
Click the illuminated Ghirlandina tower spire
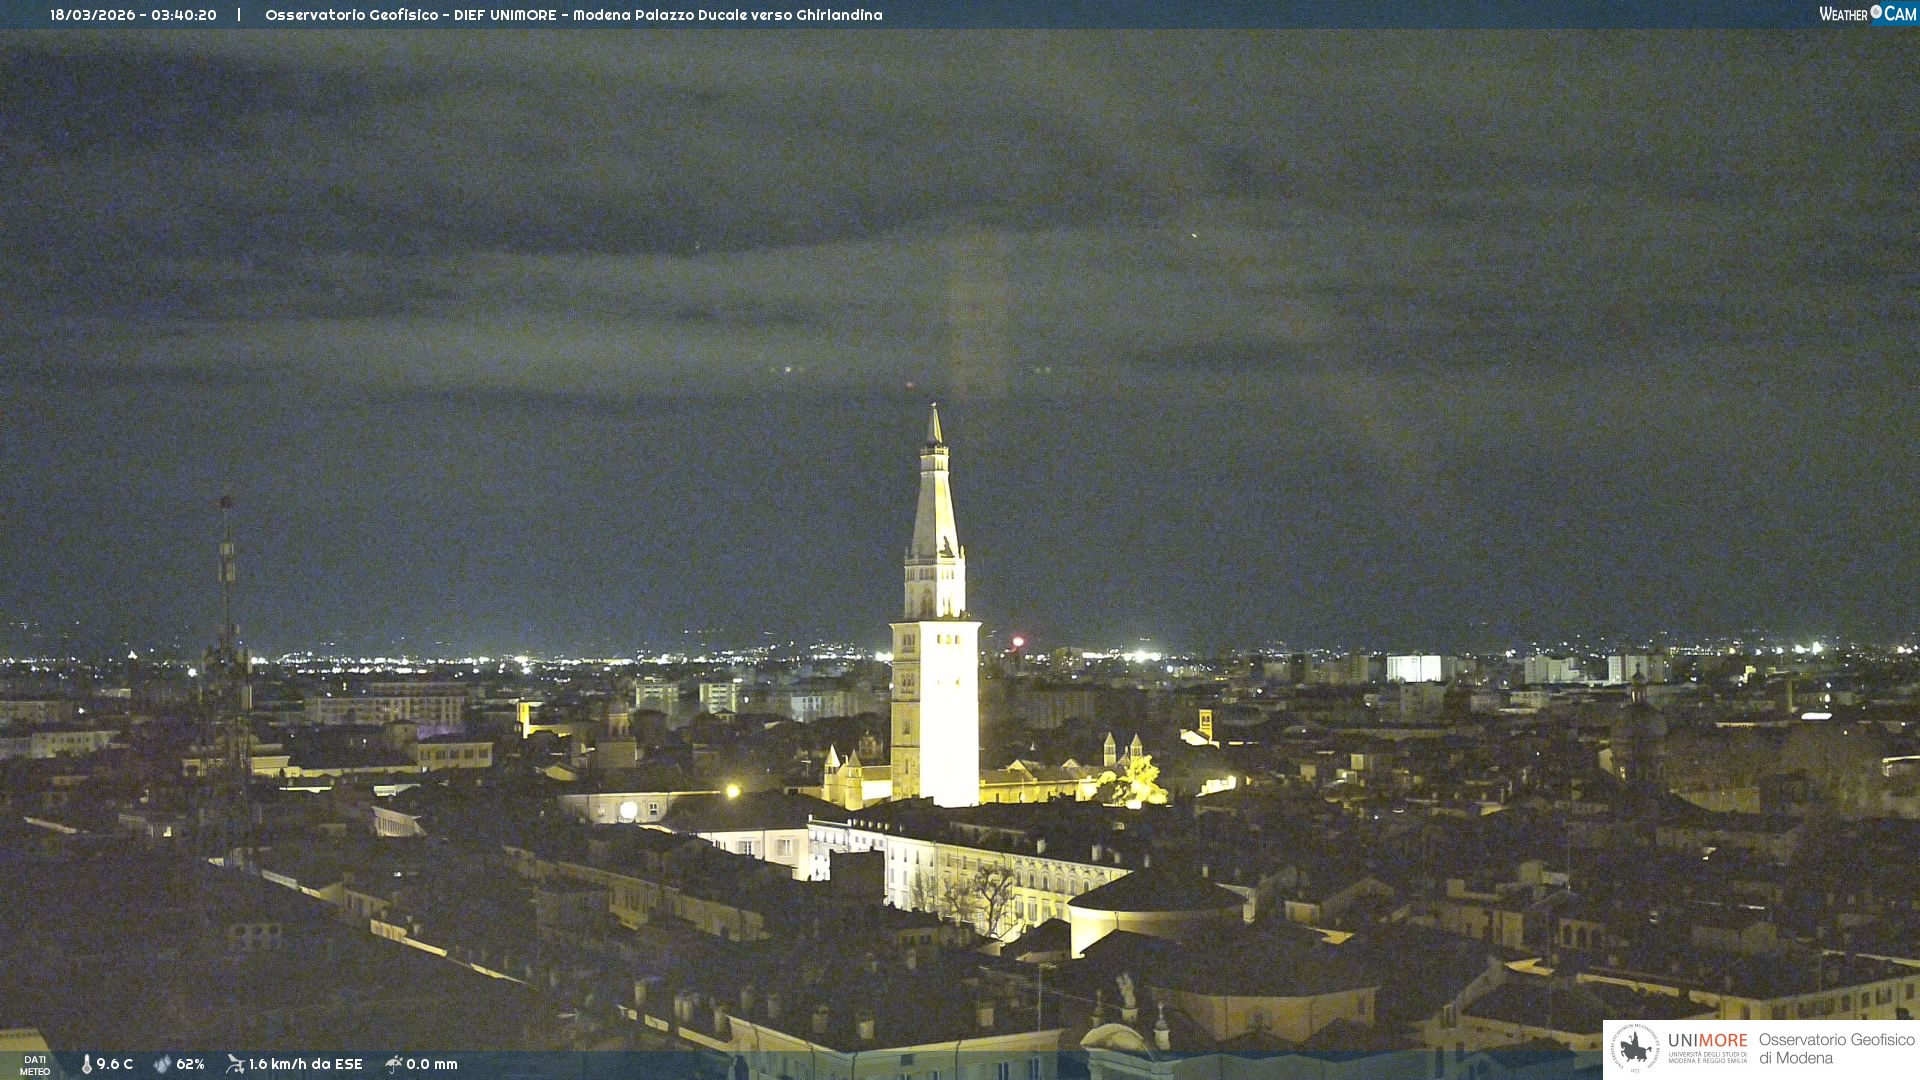935,500
